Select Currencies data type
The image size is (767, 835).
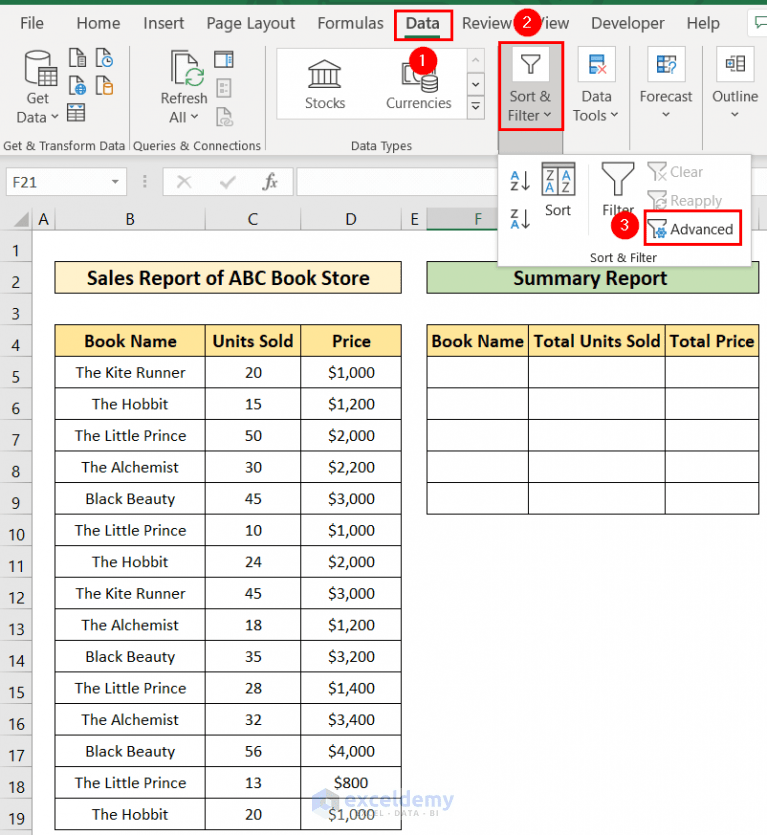pyautogui.click(x=419, y=85)
